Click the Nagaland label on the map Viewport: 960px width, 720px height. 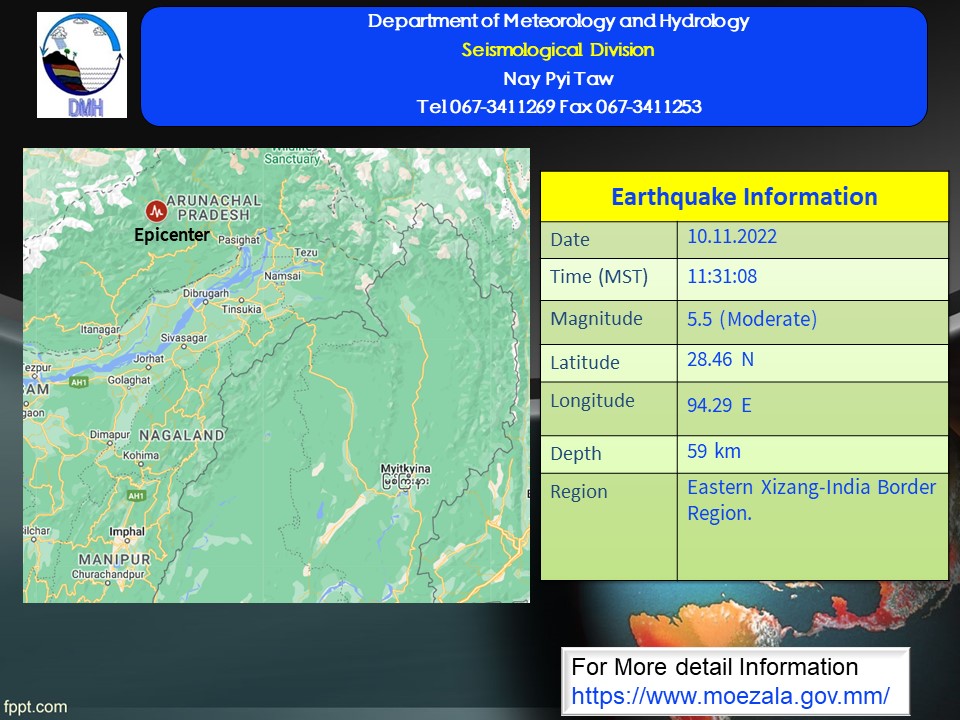point(181,436)
